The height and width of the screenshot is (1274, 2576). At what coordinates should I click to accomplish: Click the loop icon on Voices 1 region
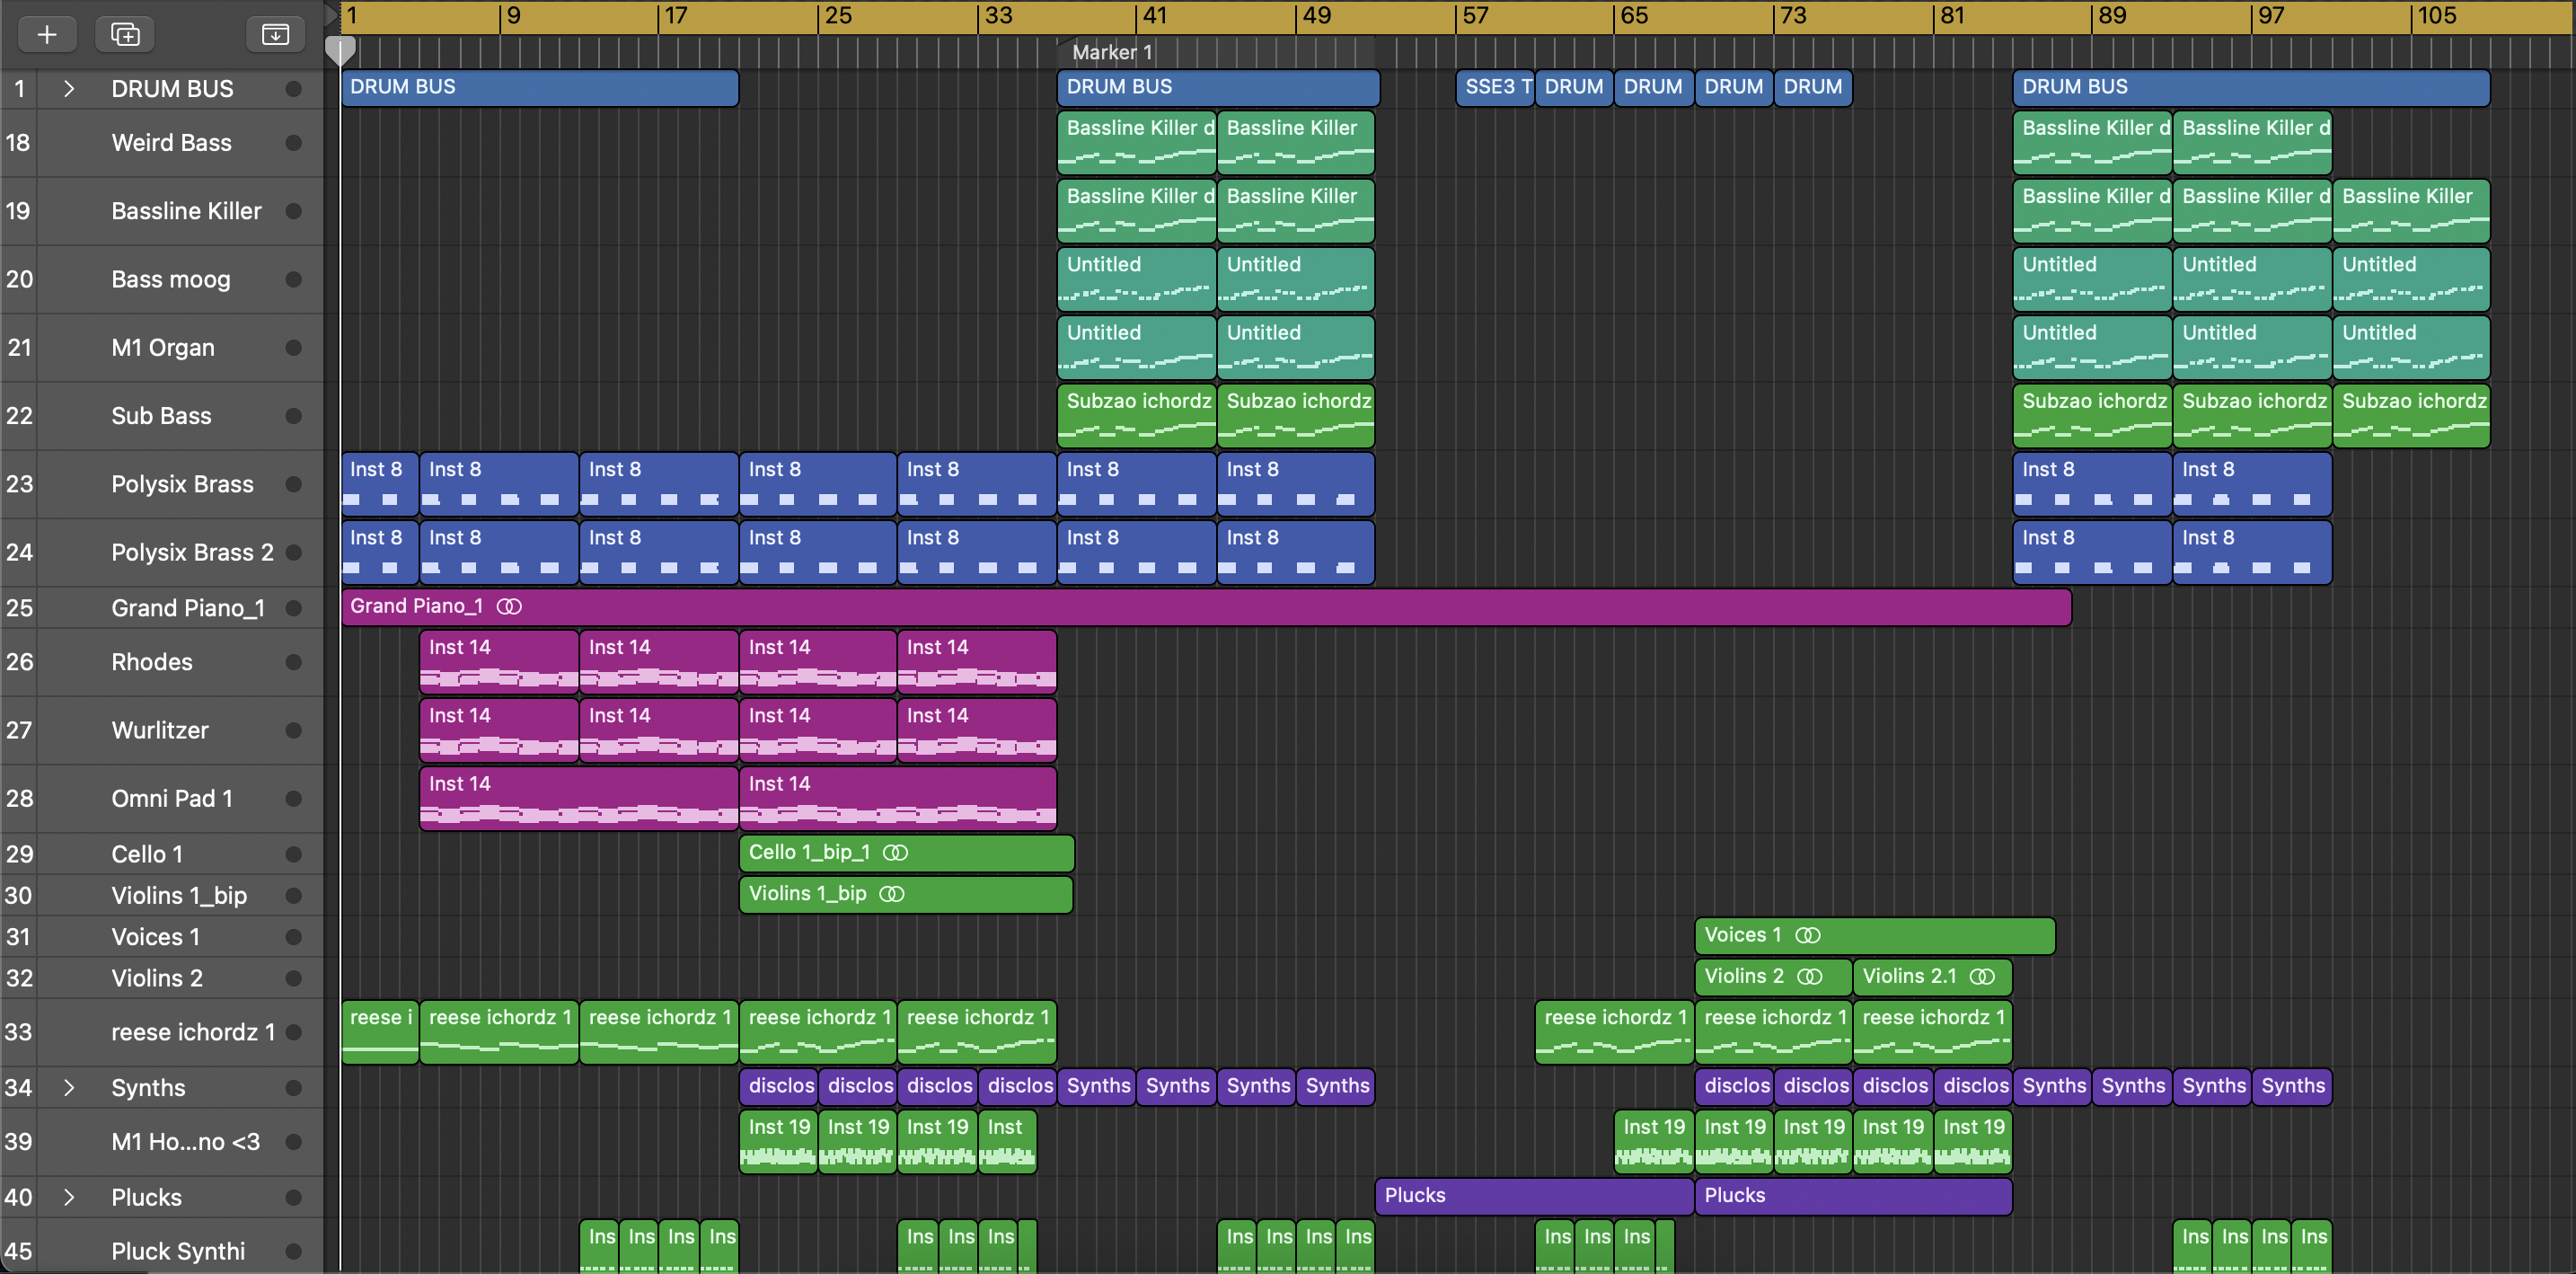click(x=1808, y=935)
